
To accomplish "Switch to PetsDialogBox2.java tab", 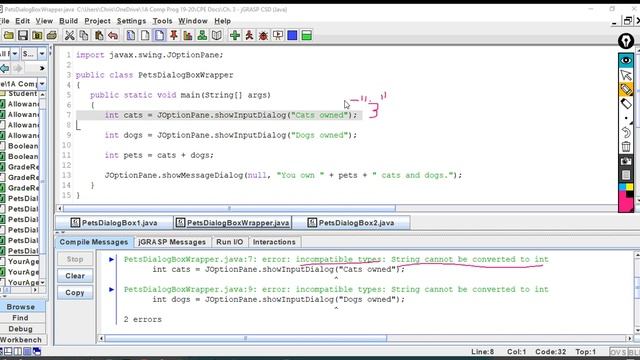I will pos(351,223).
